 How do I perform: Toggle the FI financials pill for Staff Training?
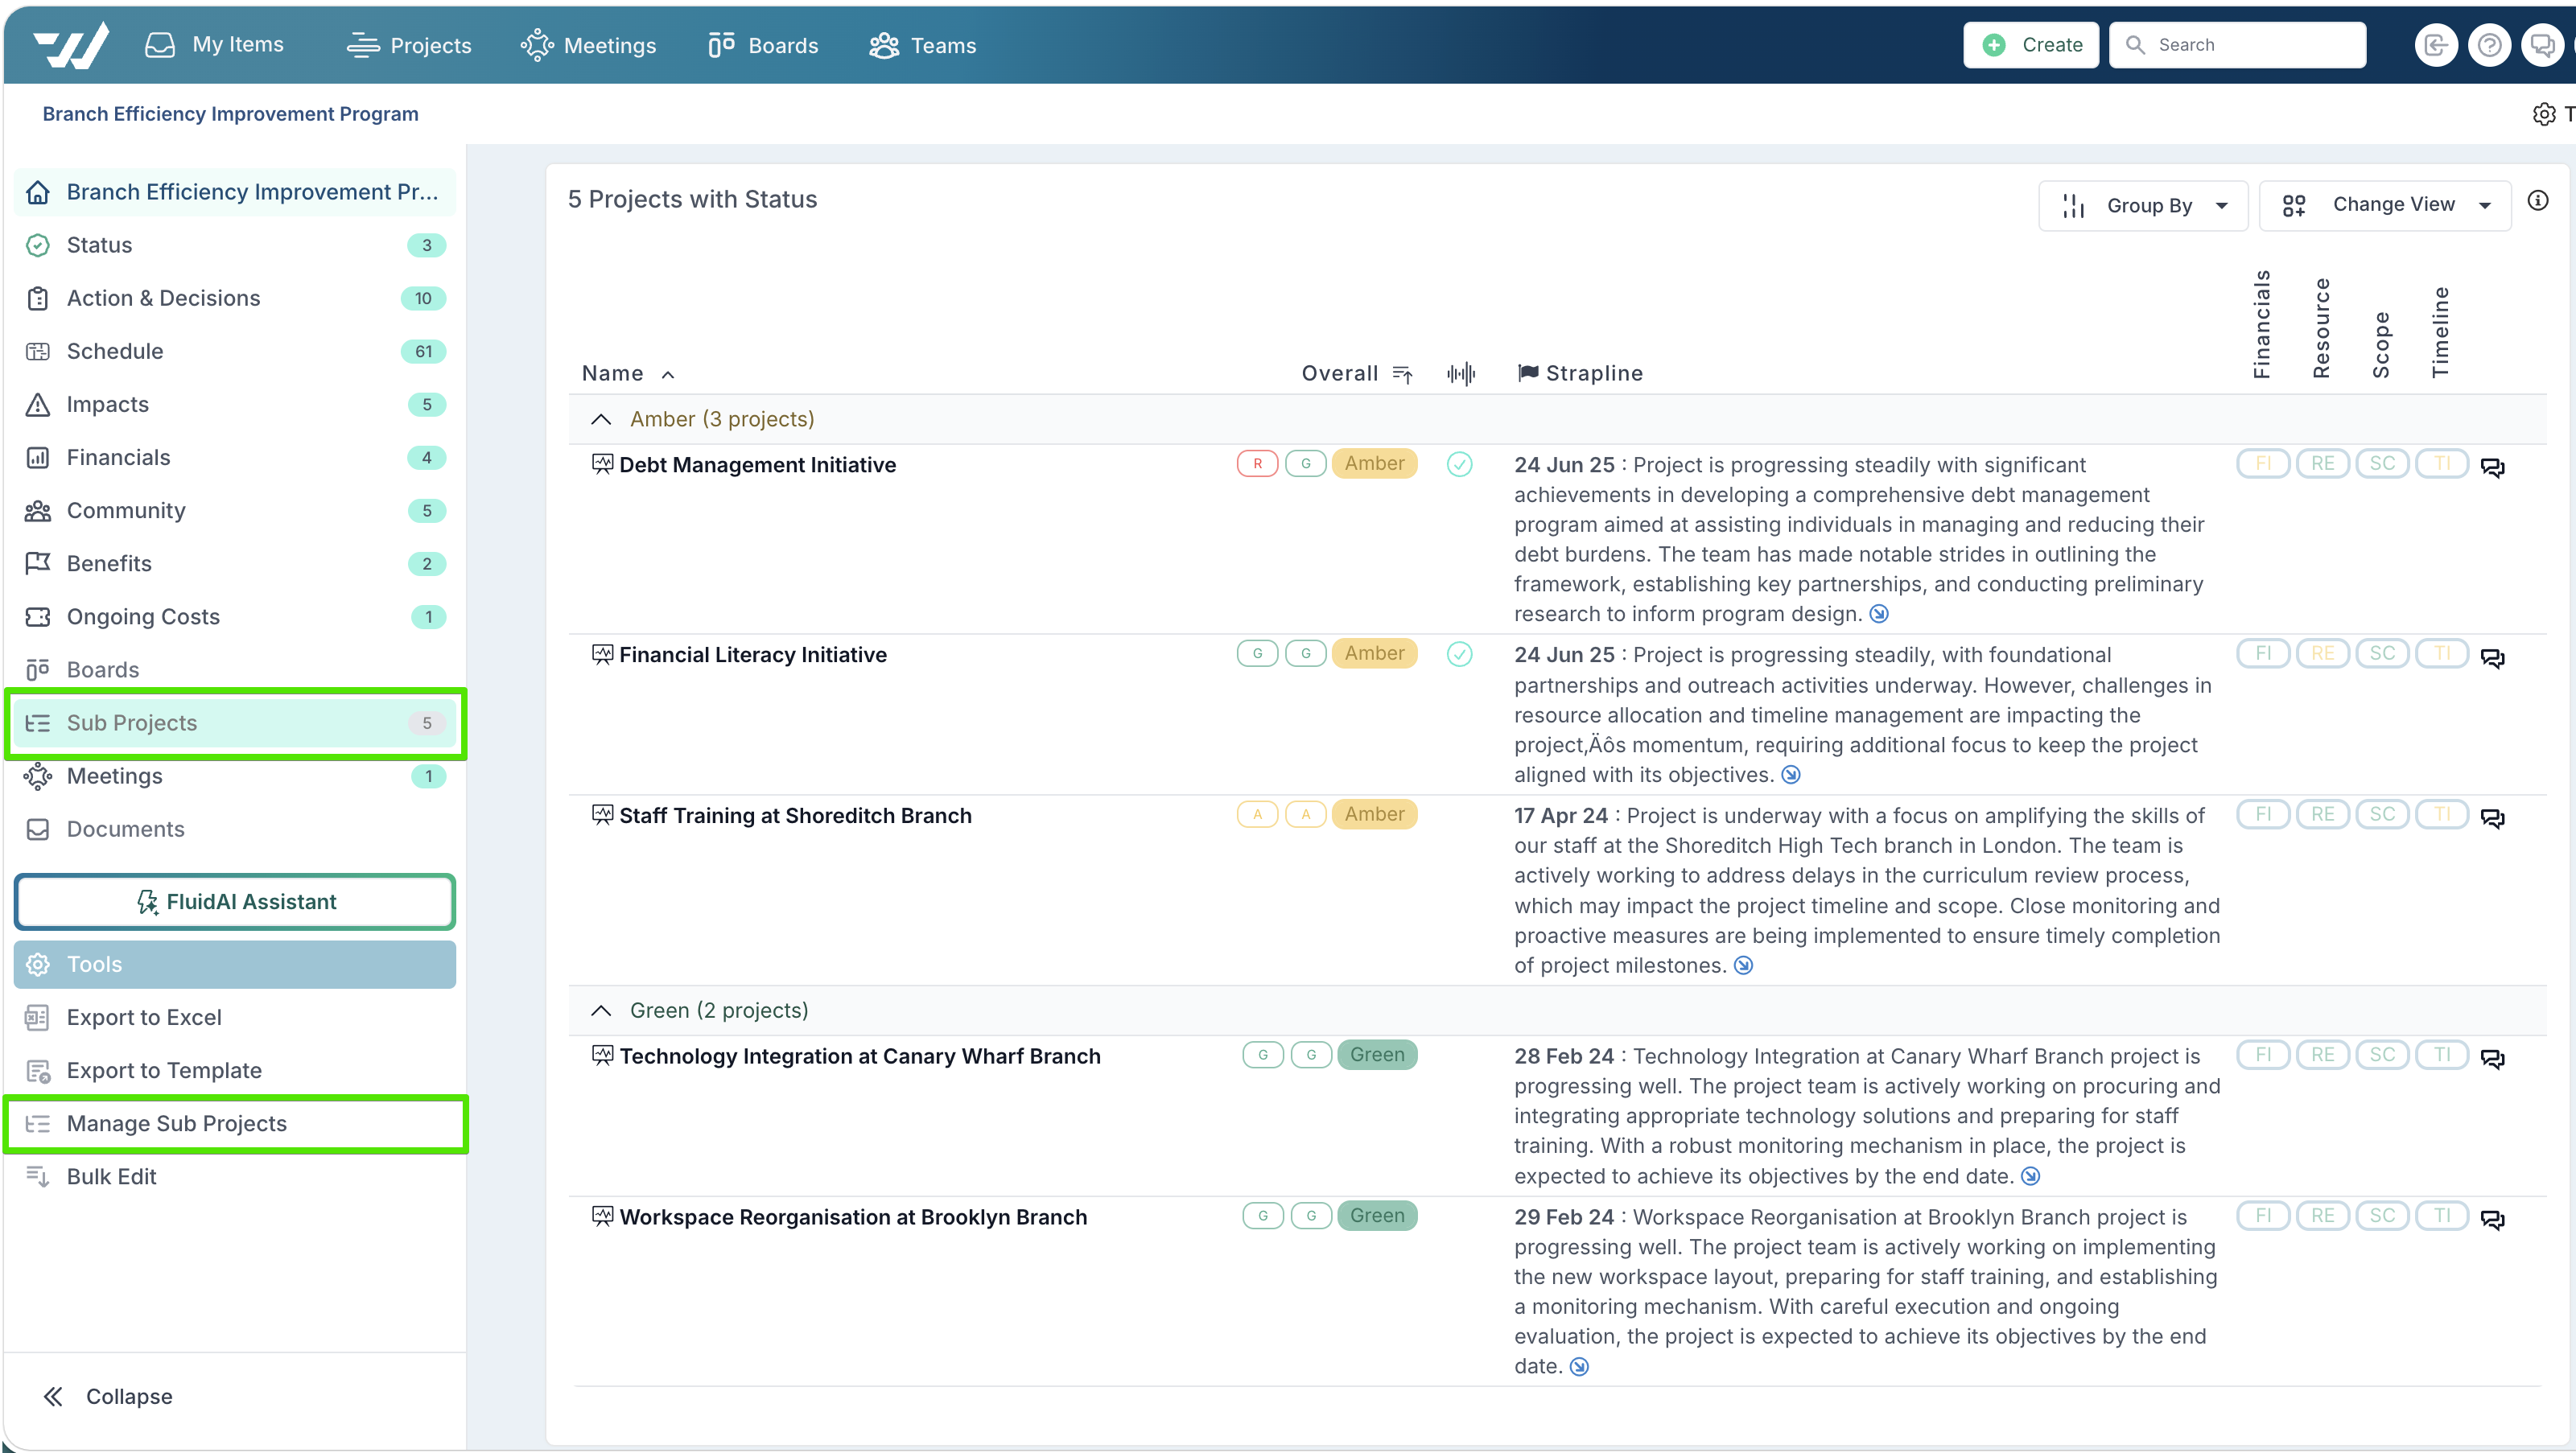pos(2263,814)
